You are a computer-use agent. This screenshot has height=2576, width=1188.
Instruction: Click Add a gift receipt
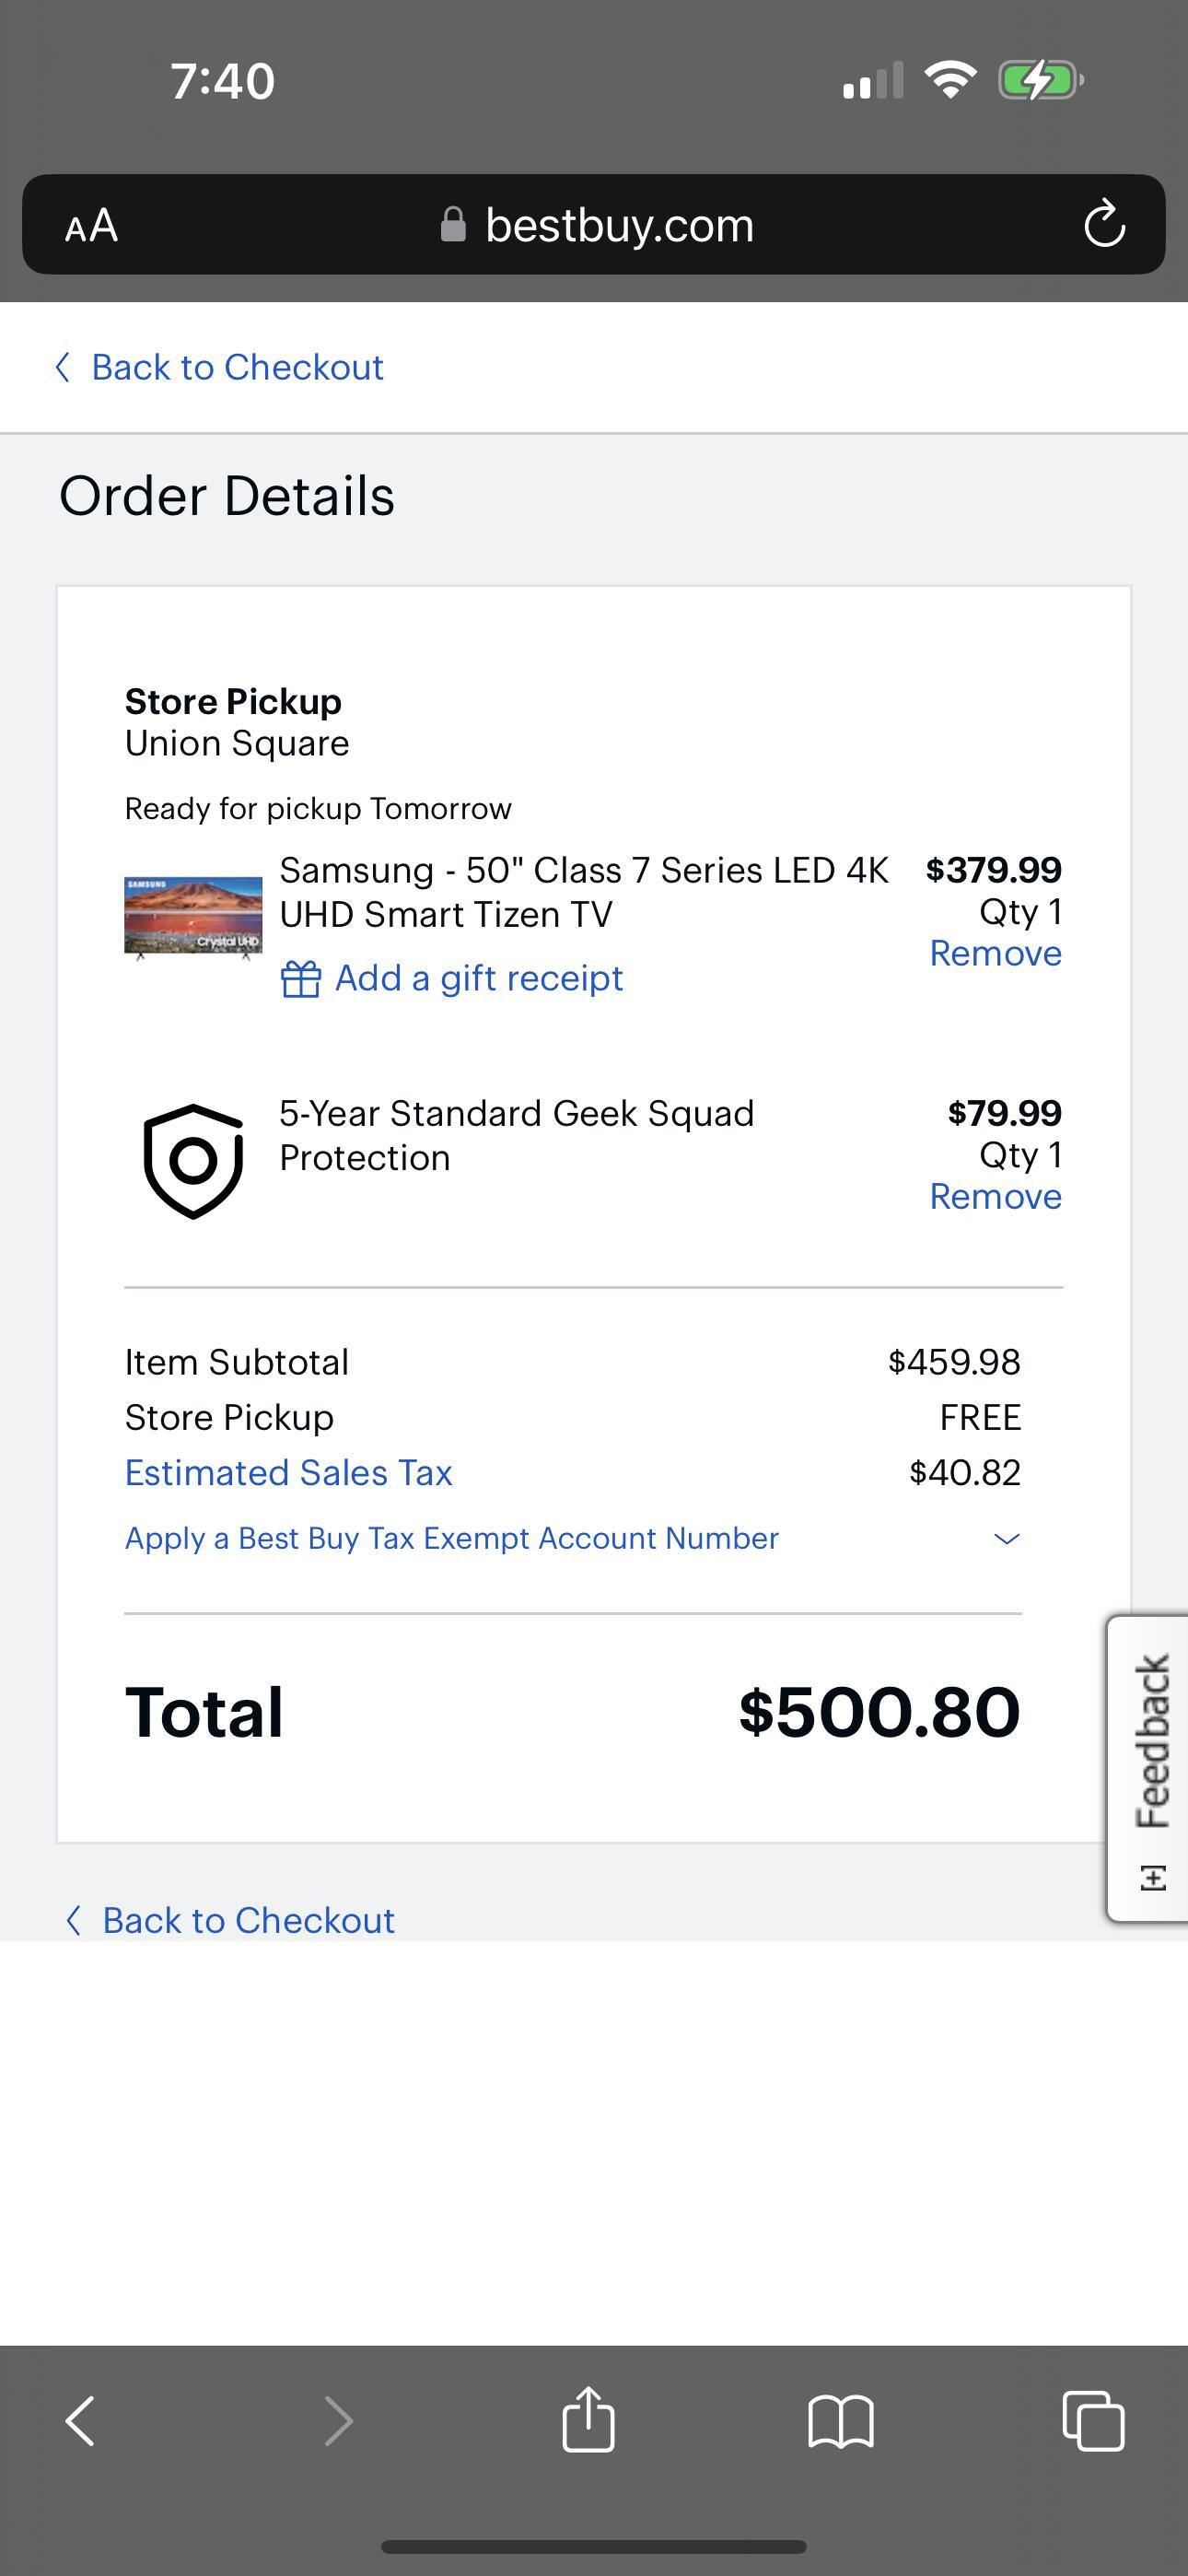tap(478, 978)
